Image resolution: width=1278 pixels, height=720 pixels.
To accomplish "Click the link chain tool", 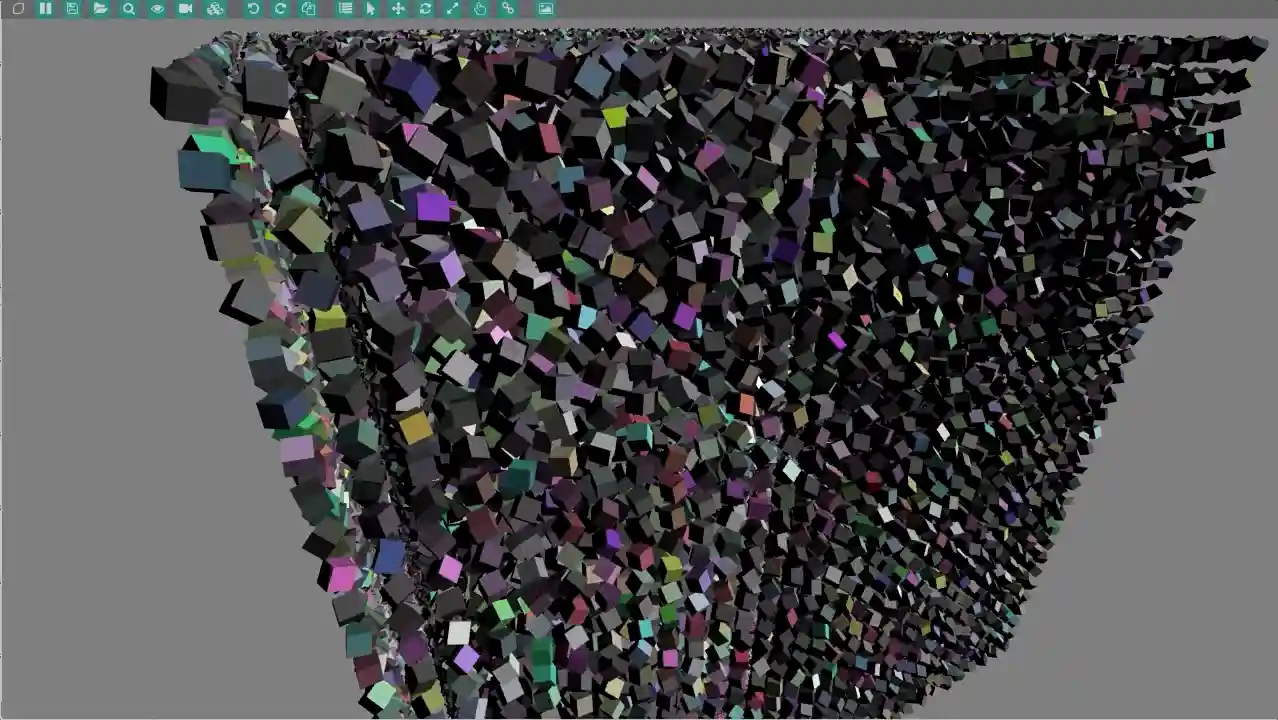I will 507,9.
